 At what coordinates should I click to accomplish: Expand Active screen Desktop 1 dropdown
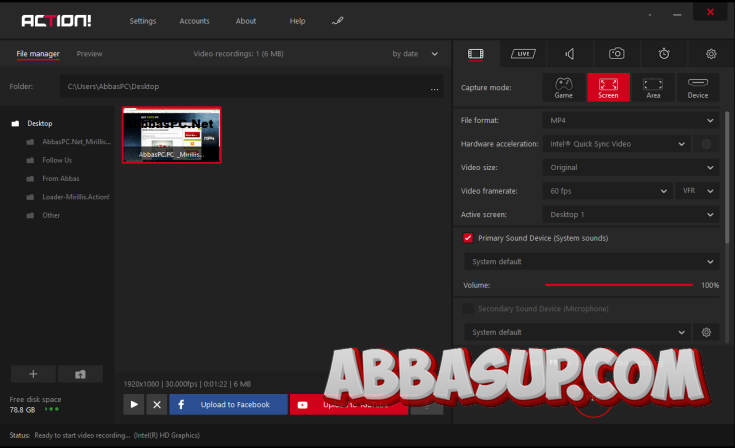click(630, 214)
